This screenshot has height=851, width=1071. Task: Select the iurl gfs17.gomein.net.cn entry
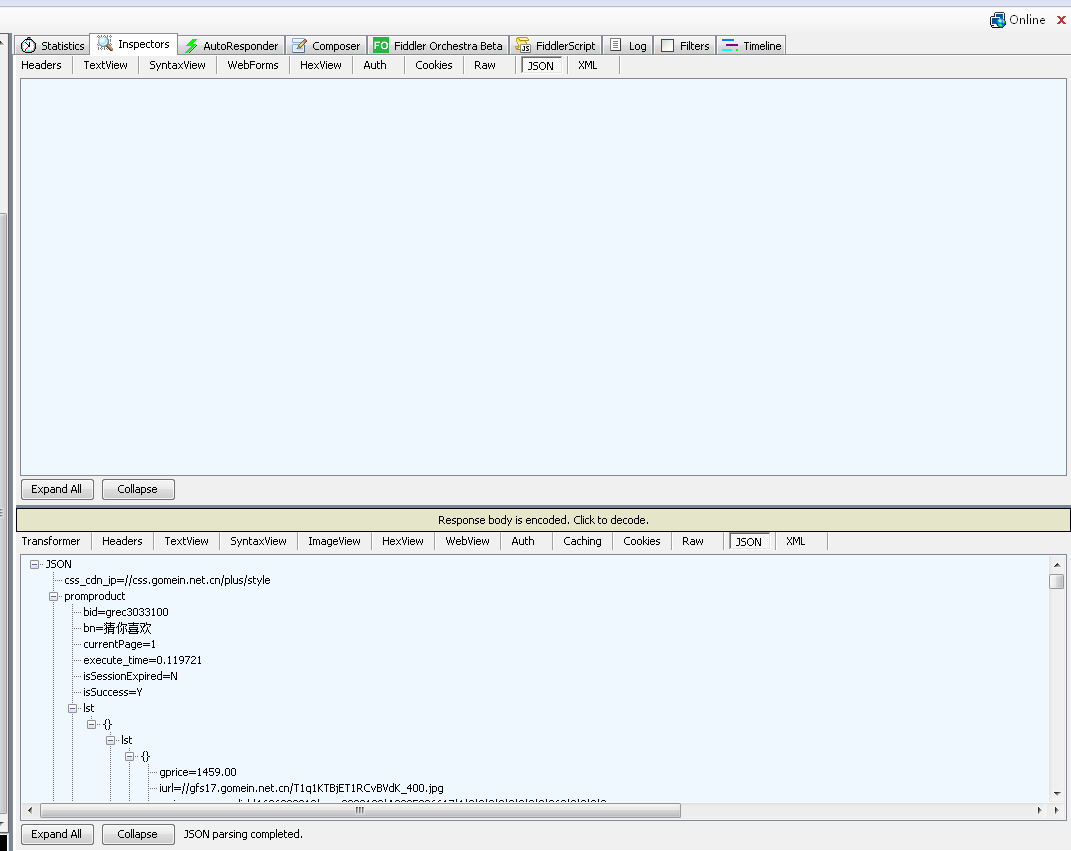coord(301,788)
